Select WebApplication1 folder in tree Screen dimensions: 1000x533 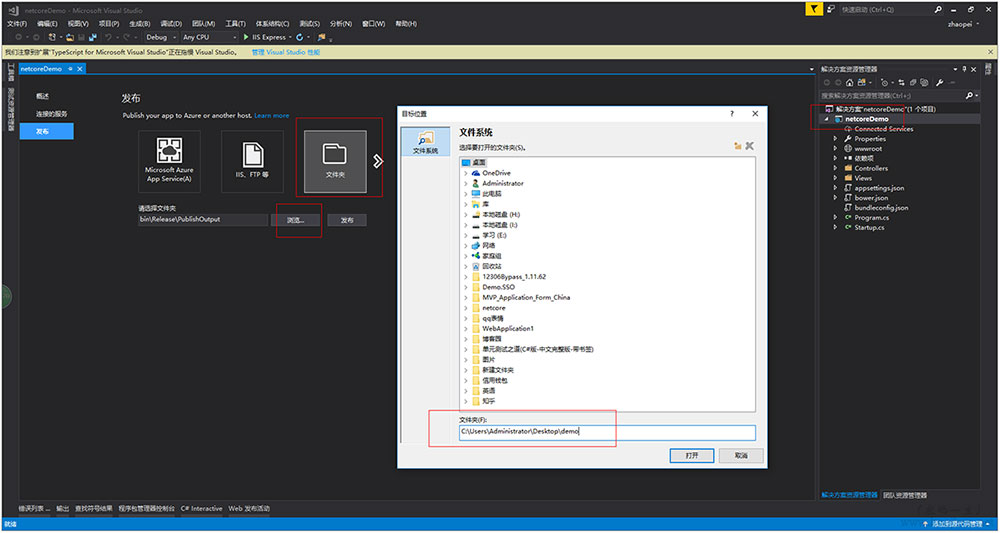pos(508,328)
